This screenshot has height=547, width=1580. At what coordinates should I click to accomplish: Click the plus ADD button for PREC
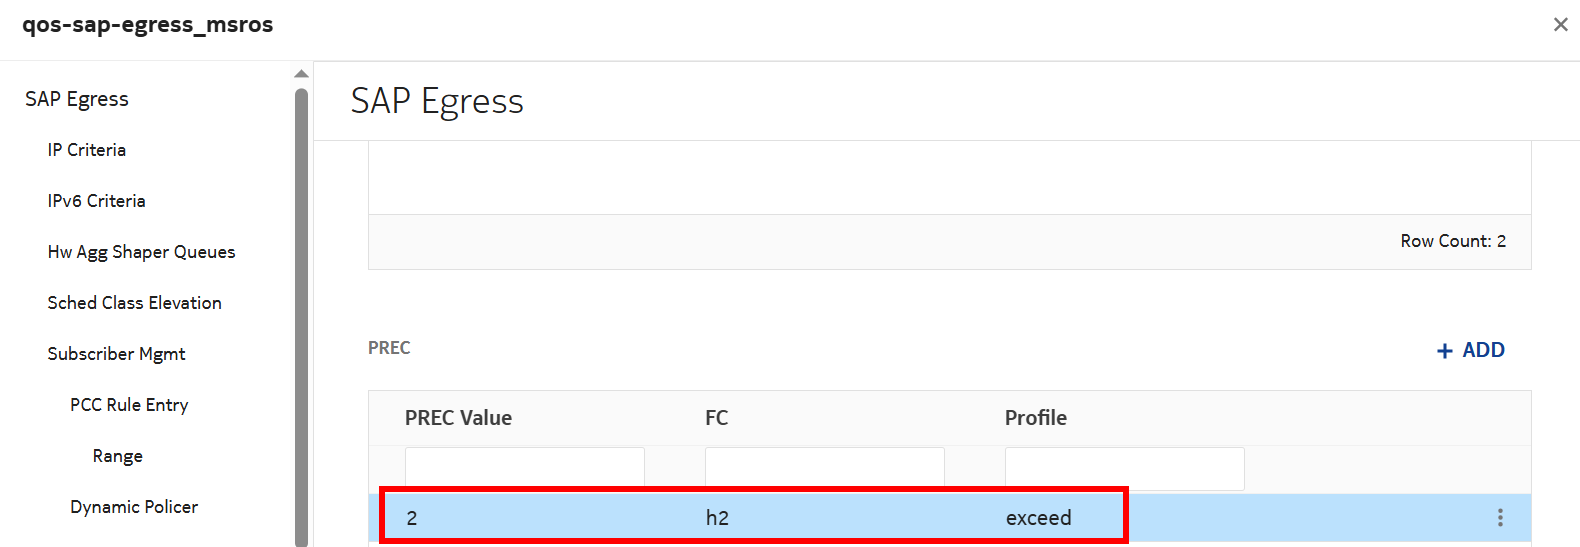[1470, 350]
